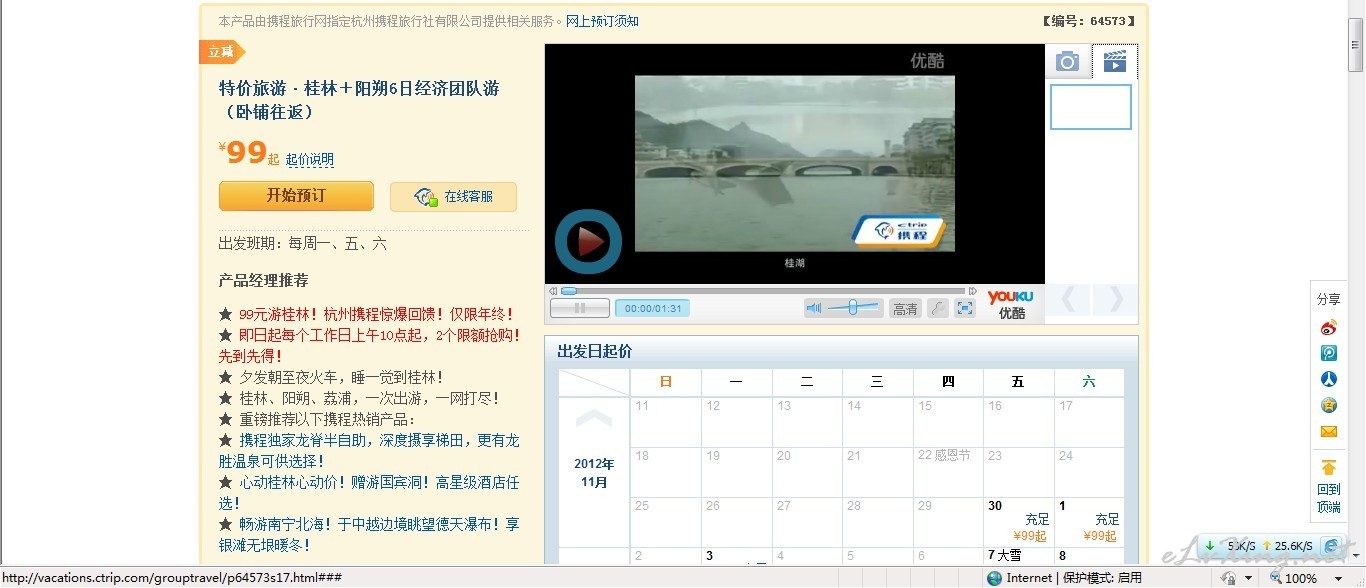Toggle fullscreen video mode icon
This screenshot has height=588, width=1366.
pyautogui.click(x=964, y=309)
